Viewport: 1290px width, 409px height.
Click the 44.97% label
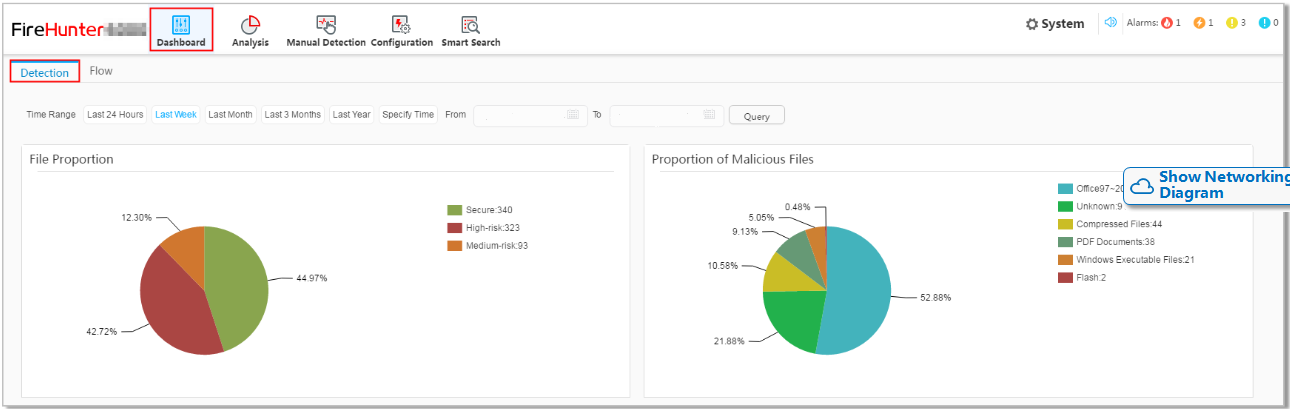coord(311,278)
